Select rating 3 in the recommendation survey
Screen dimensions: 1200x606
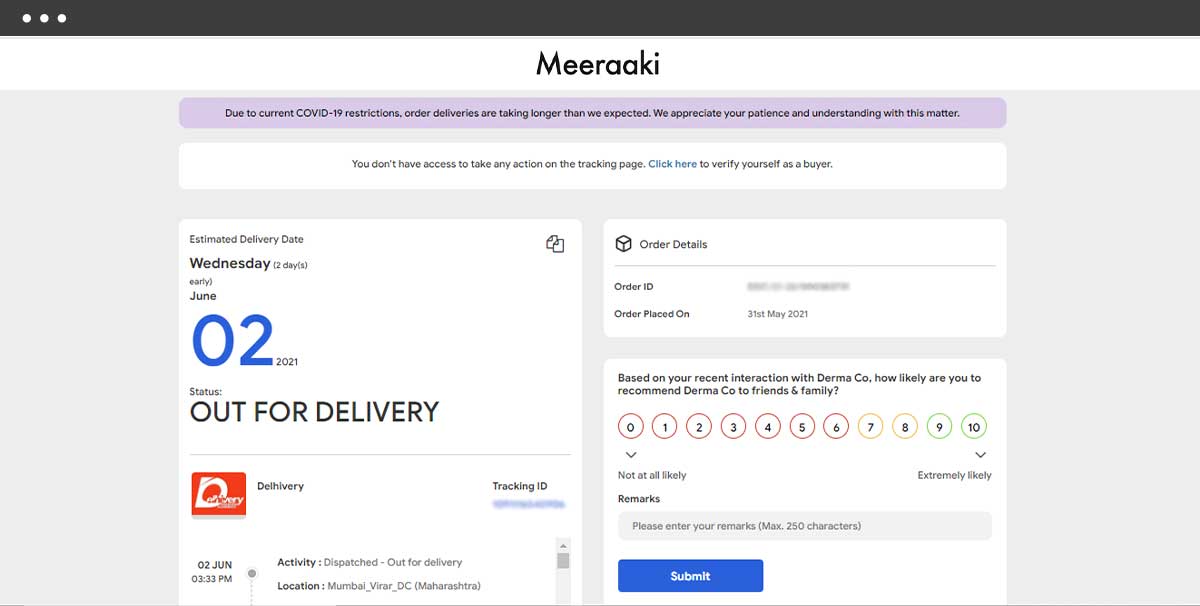click(733, 427)
